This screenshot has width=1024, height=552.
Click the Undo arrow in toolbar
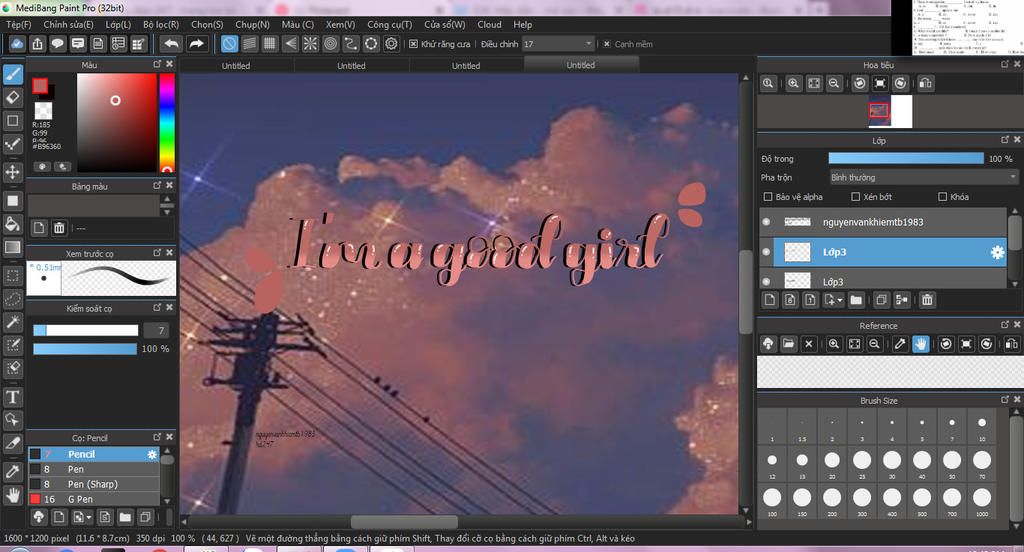point(171,44)
